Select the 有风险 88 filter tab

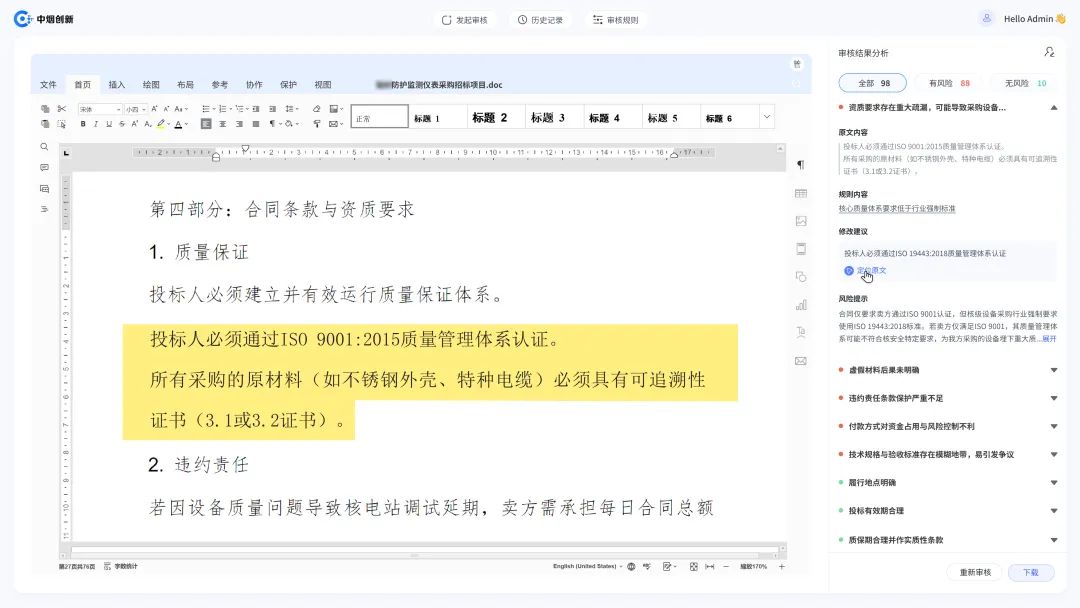[x=949, y=83]
